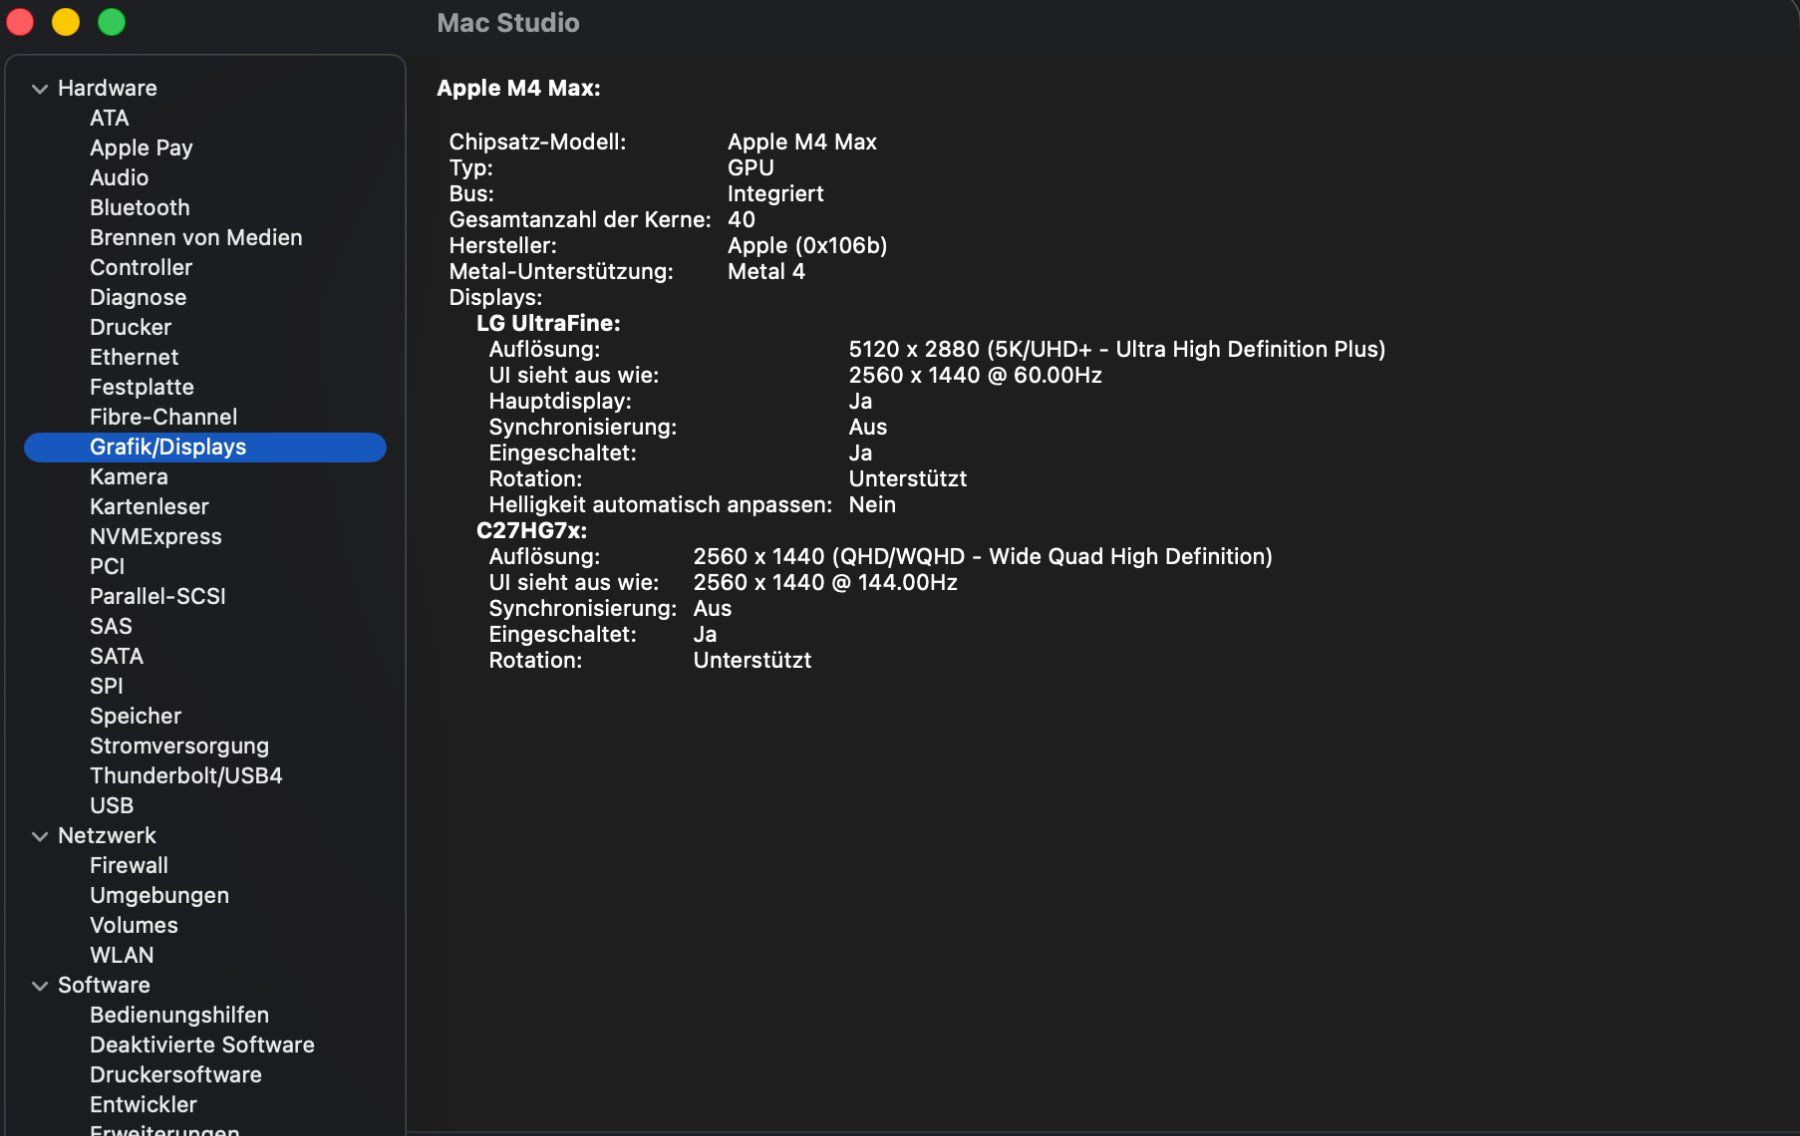The image size is (1800, 1136).
Task: Click the core count value 40
Action: pos(741,220)
